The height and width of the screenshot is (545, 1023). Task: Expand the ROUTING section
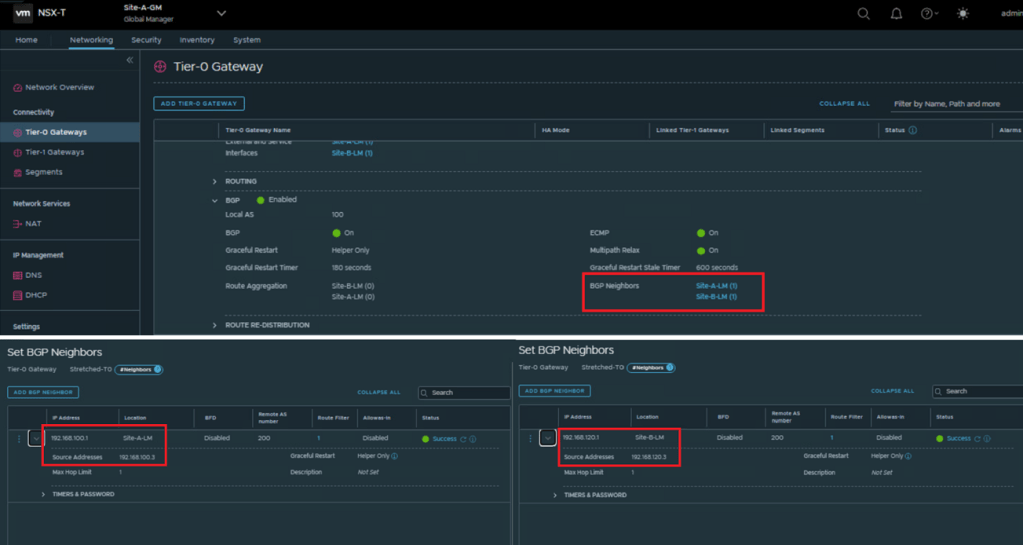[215, 182]
